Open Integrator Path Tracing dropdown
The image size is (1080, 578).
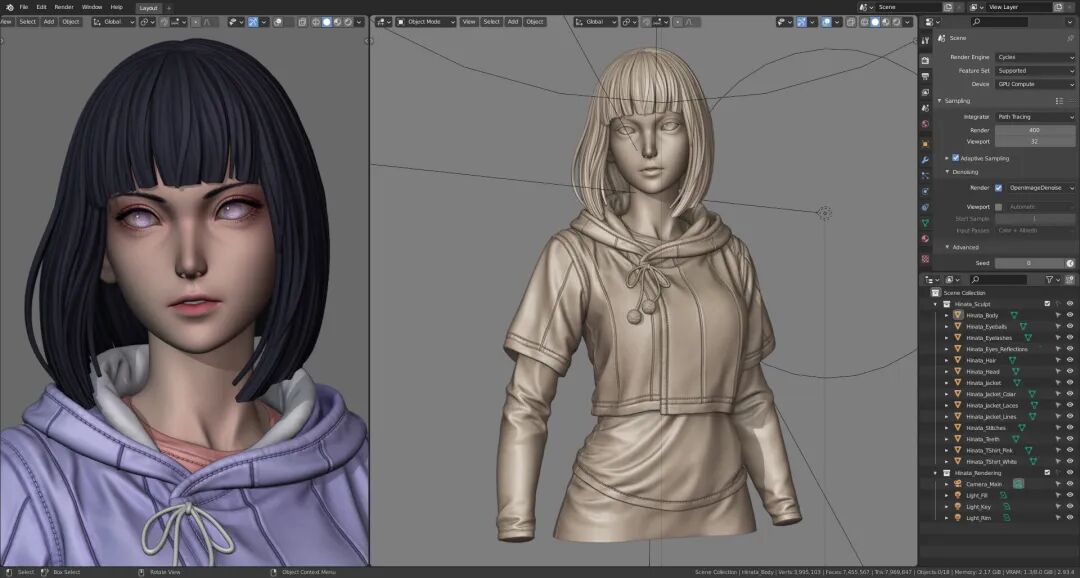(1035, 117)
